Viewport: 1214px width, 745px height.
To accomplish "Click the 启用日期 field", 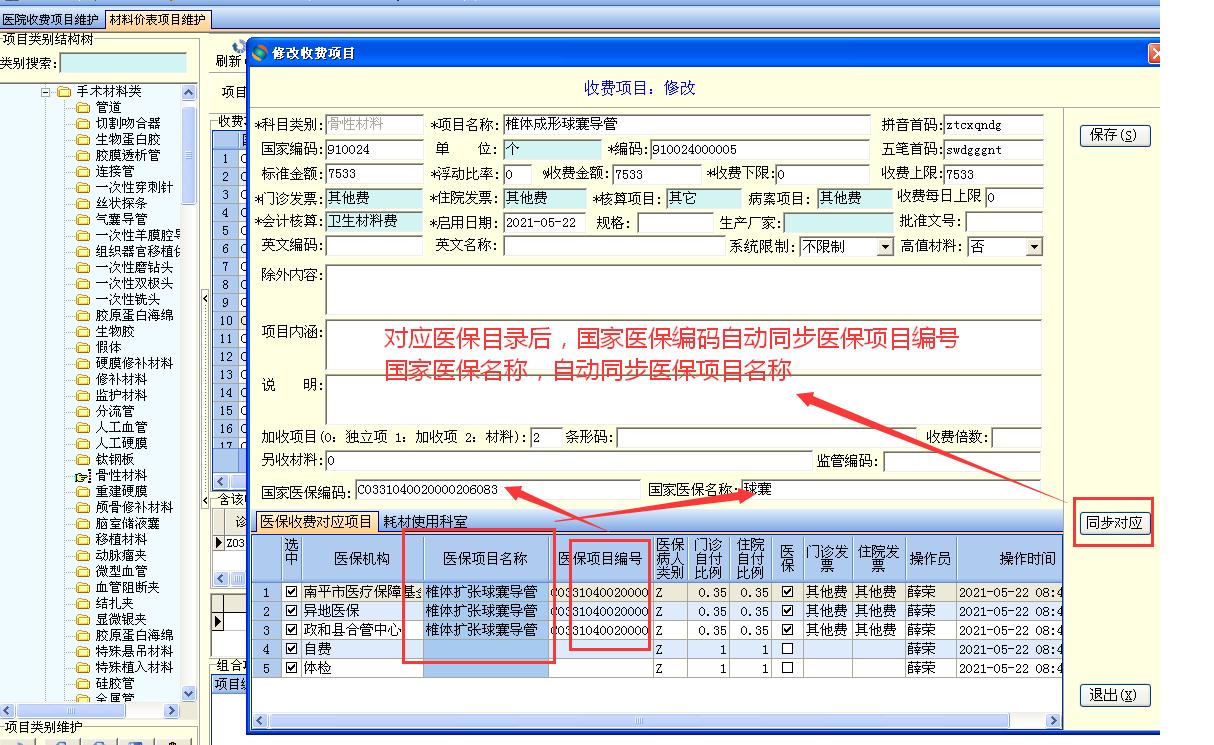I will coord(545,222).
